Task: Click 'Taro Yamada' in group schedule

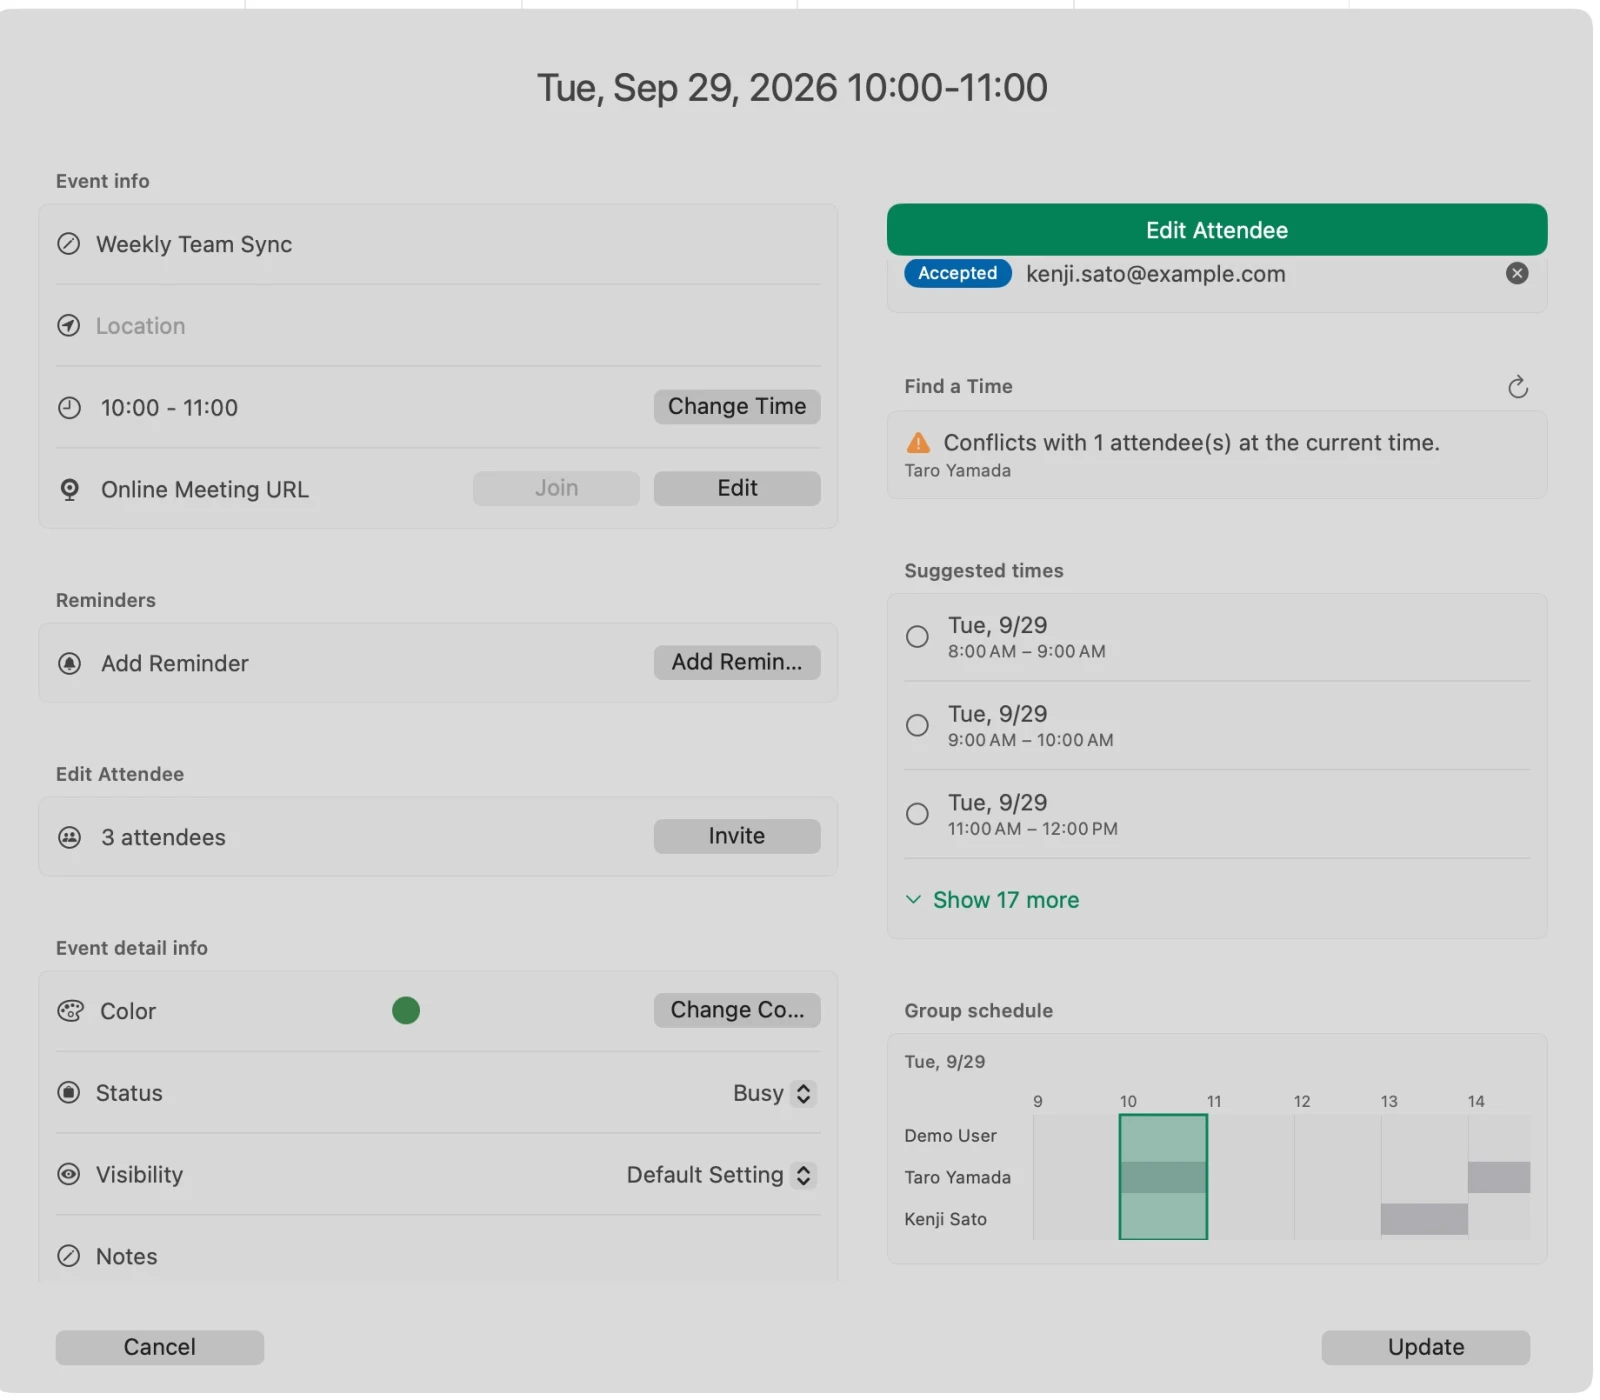Action: click(x=957, y=1178)
